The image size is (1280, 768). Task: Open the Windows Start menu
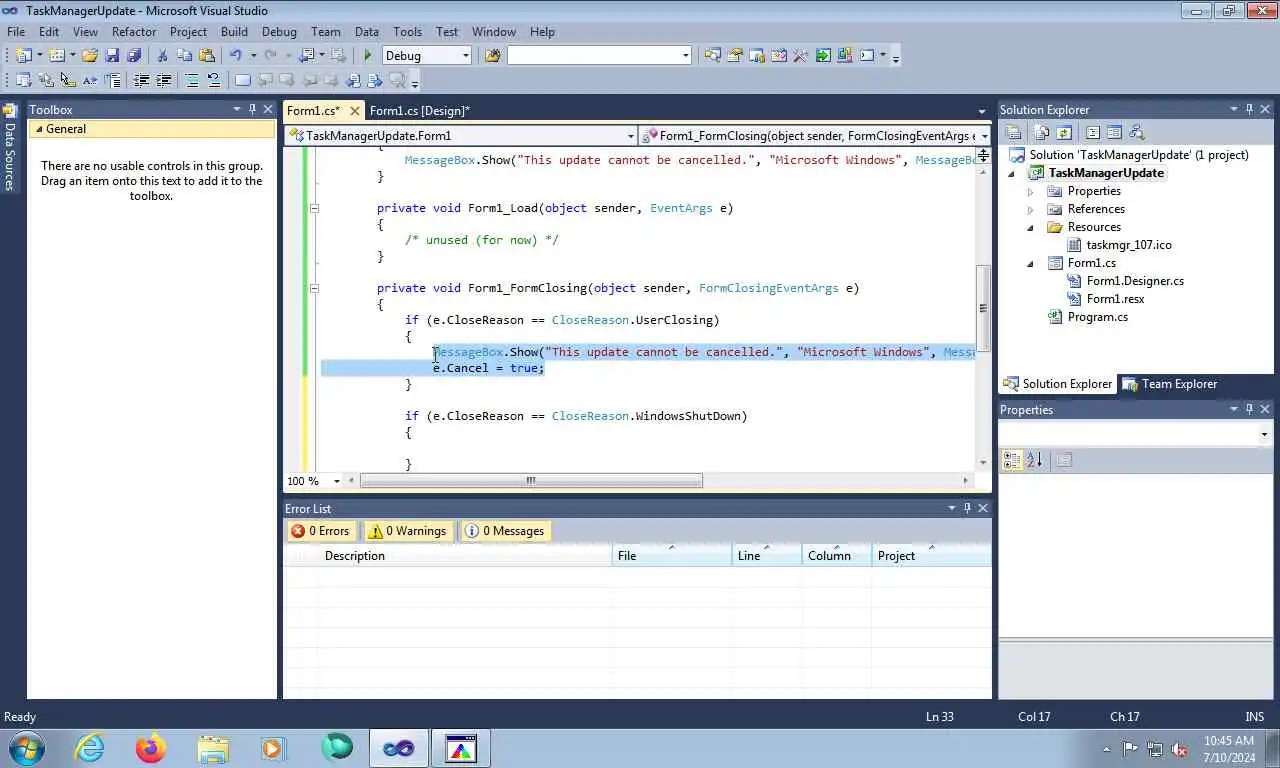pos(25,748)
